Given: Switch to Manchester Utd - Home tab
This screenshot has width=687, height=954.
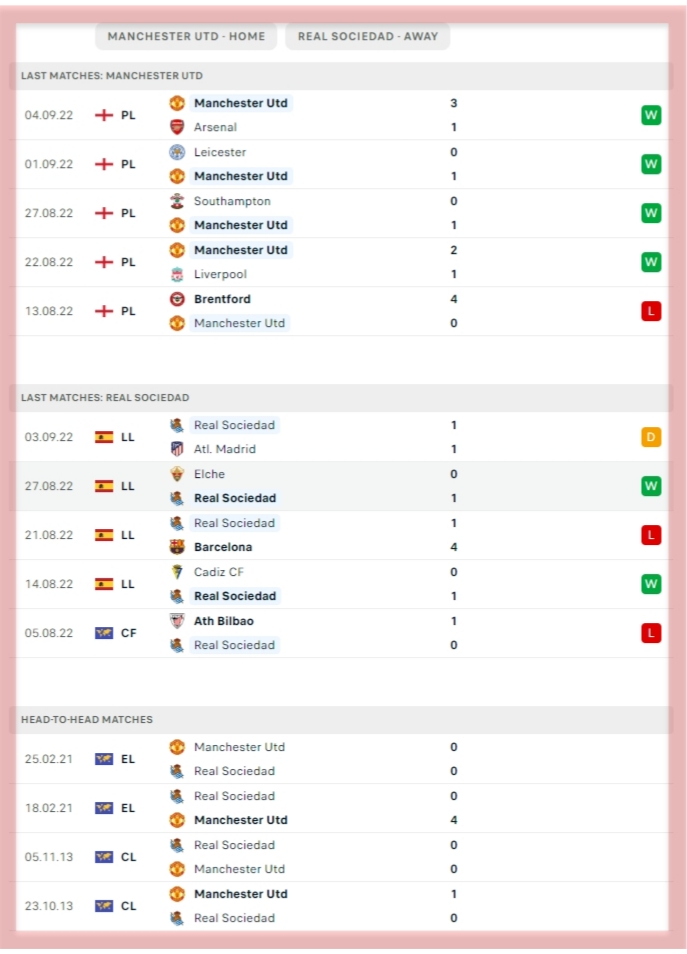Looking at the screenshot, I should 186,36.
